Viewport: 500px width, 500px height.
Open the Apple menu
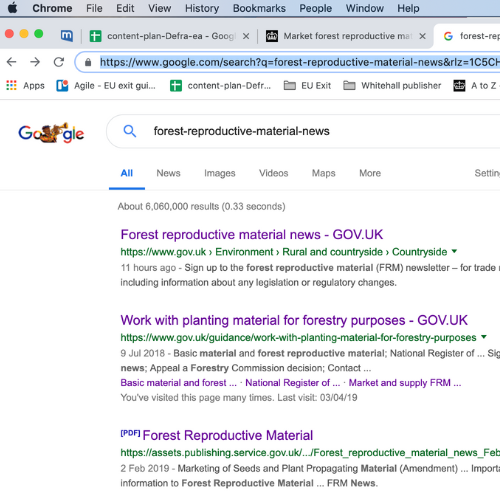12,8
